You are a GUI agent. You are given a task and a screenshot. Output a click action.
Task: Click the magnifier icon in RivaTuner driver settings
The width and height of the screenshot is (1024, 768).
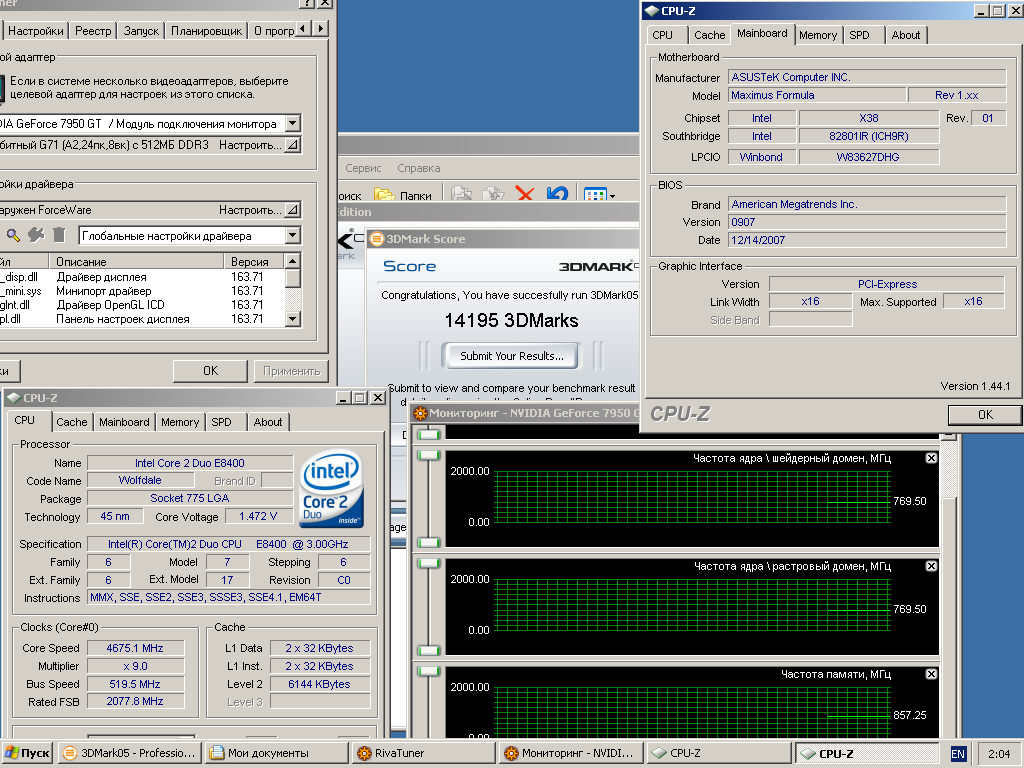[13, 235]
